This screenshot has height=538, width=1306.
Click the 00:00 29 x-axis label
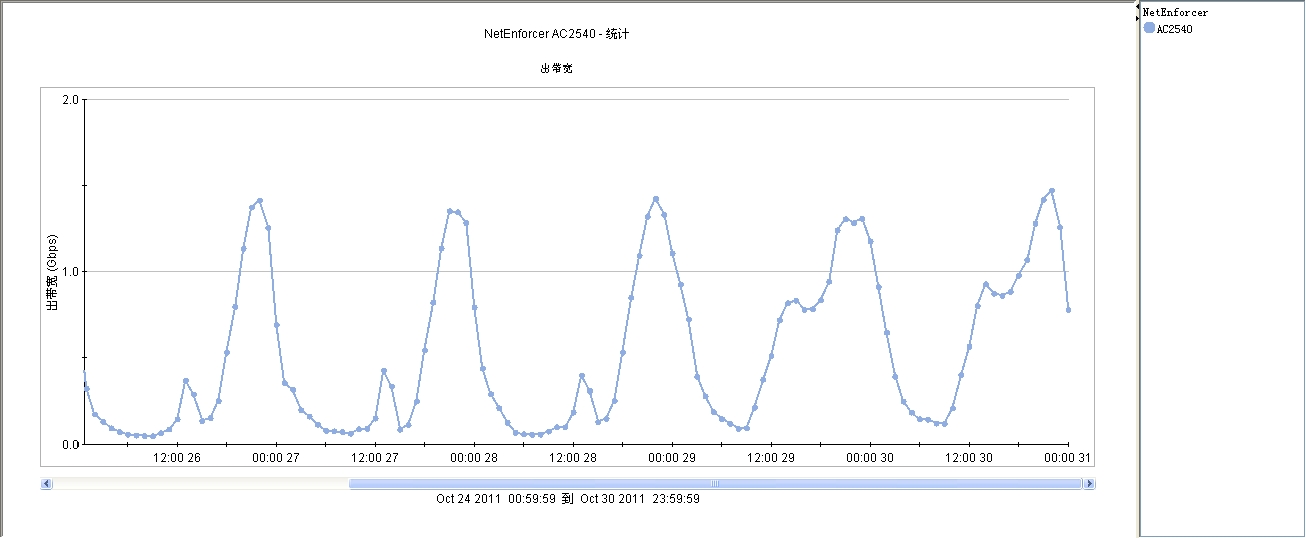tap(673, 458)
